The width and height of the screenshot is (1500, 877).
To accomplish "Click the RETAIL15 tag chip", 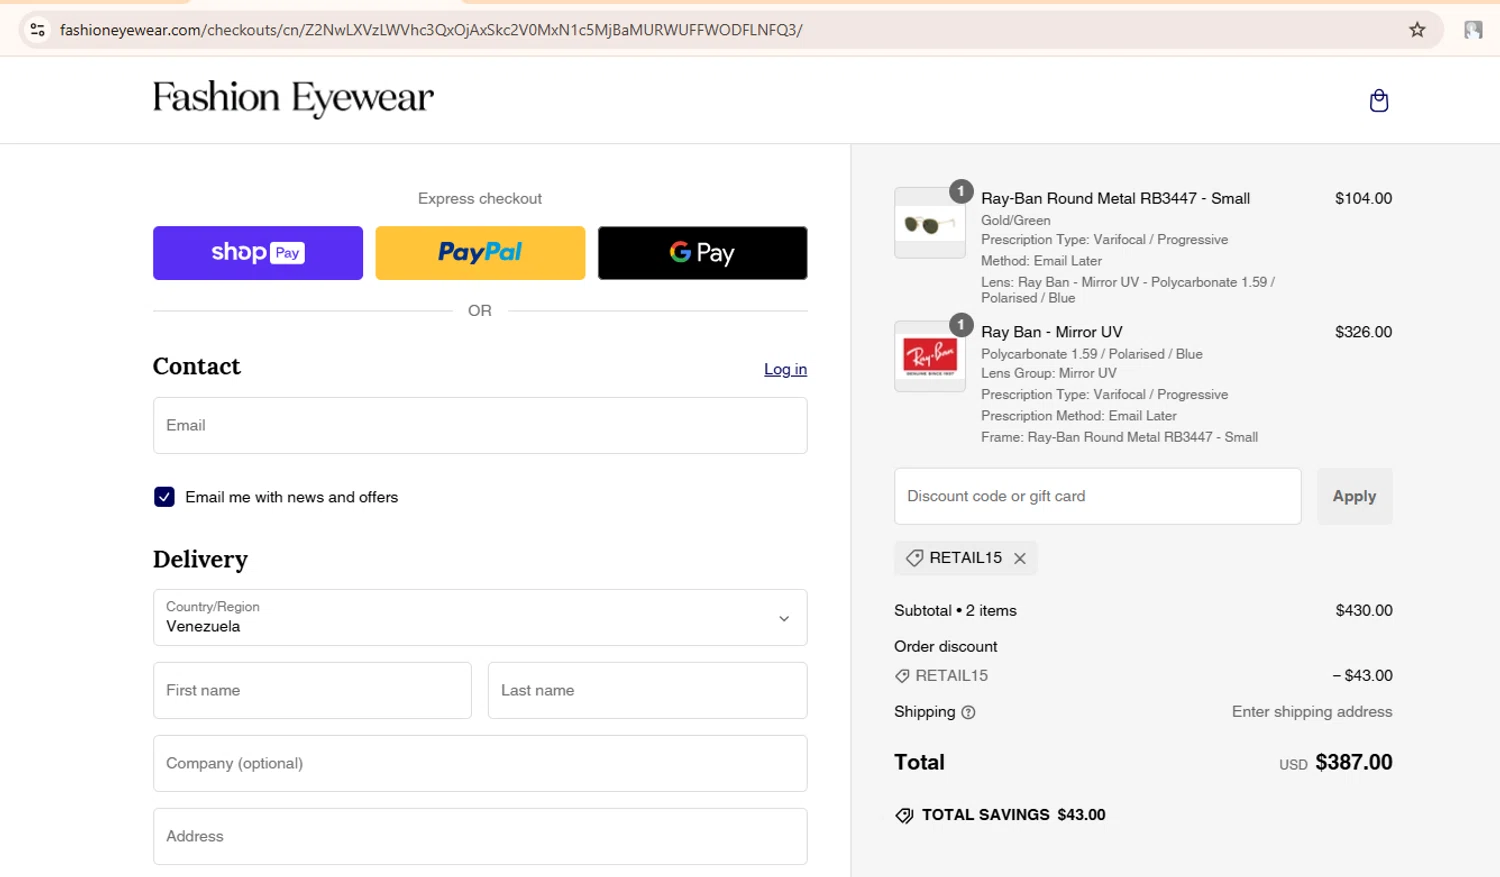I will tap(966, 558).
